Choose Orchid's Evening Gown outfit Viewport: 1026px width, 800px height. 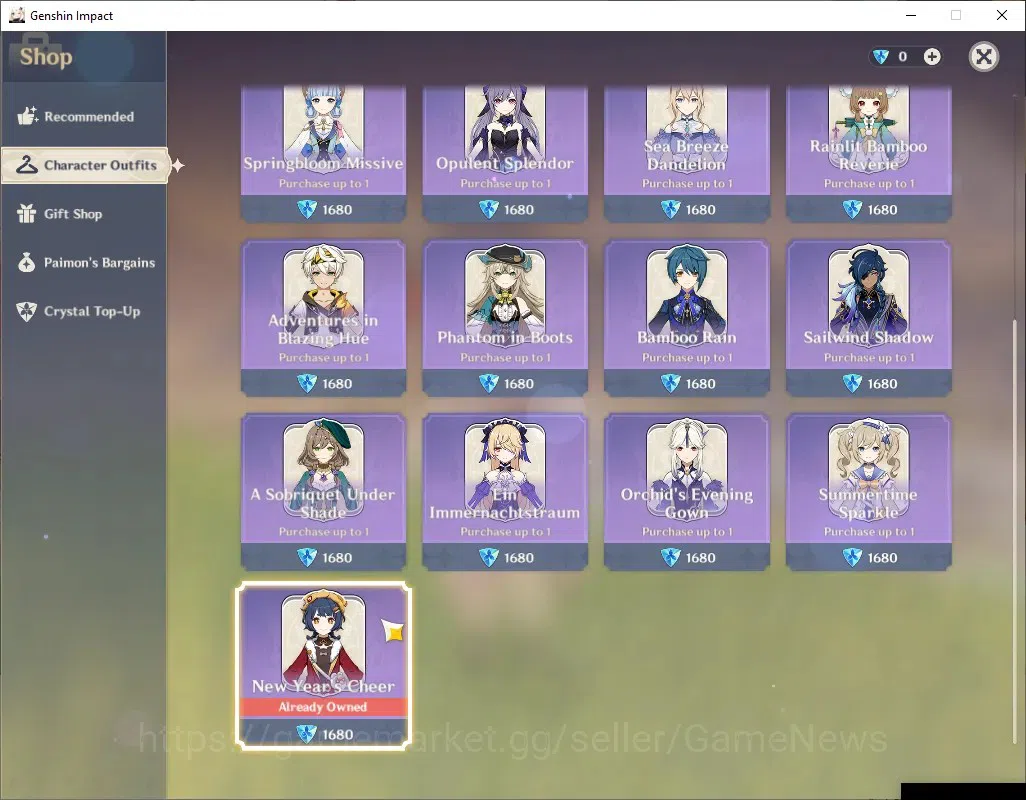click(686, 492)
